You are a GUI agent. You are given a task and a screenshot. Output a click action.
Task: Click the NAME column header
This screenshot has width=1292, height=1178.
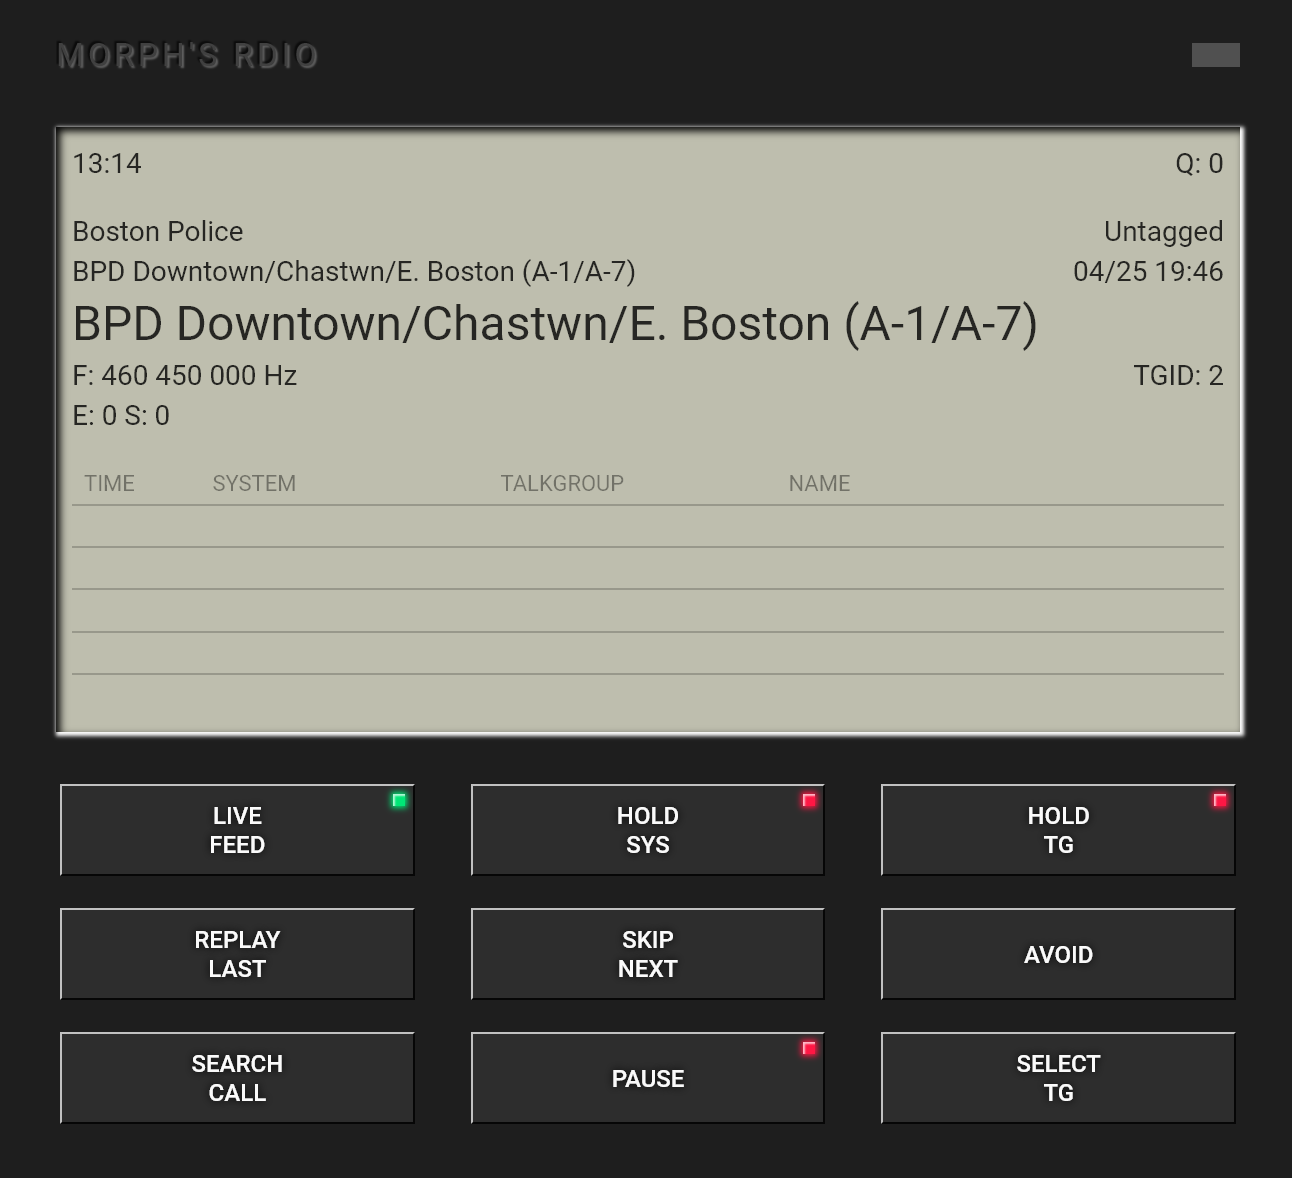coord(819,484)
